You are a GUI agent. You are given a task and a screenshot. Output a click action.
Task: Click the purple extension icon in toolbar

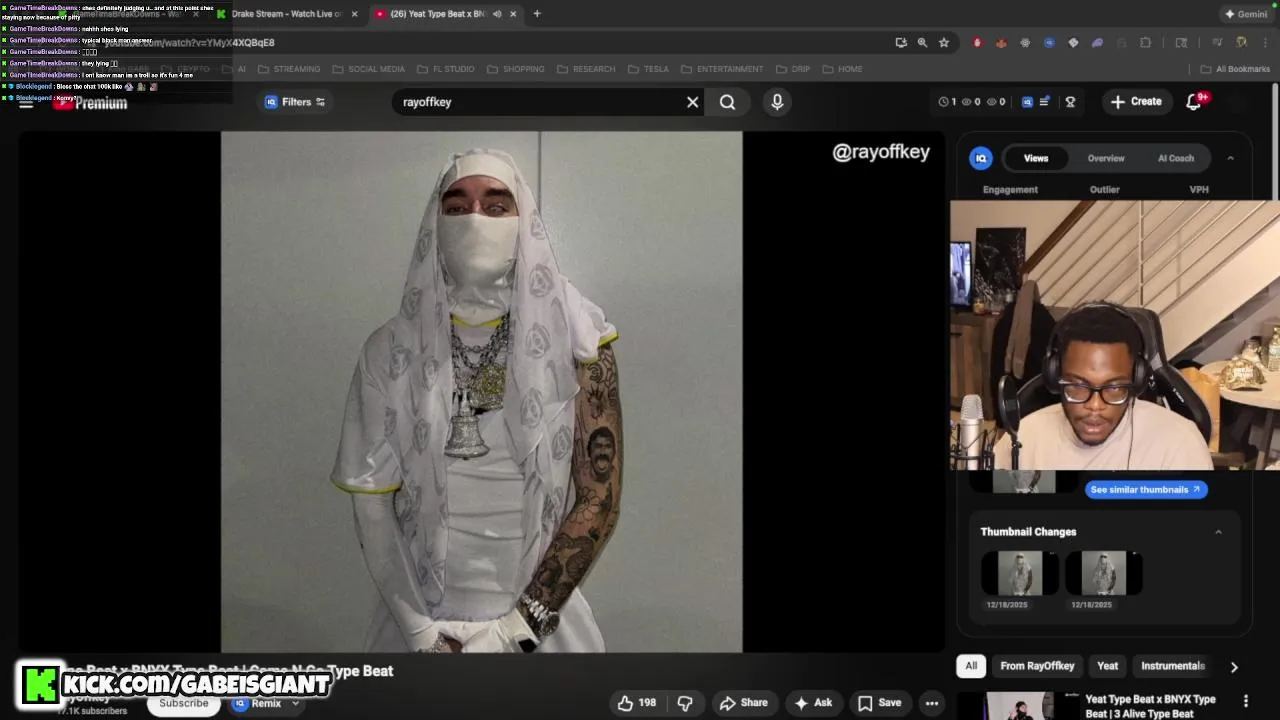(1097, 42)
